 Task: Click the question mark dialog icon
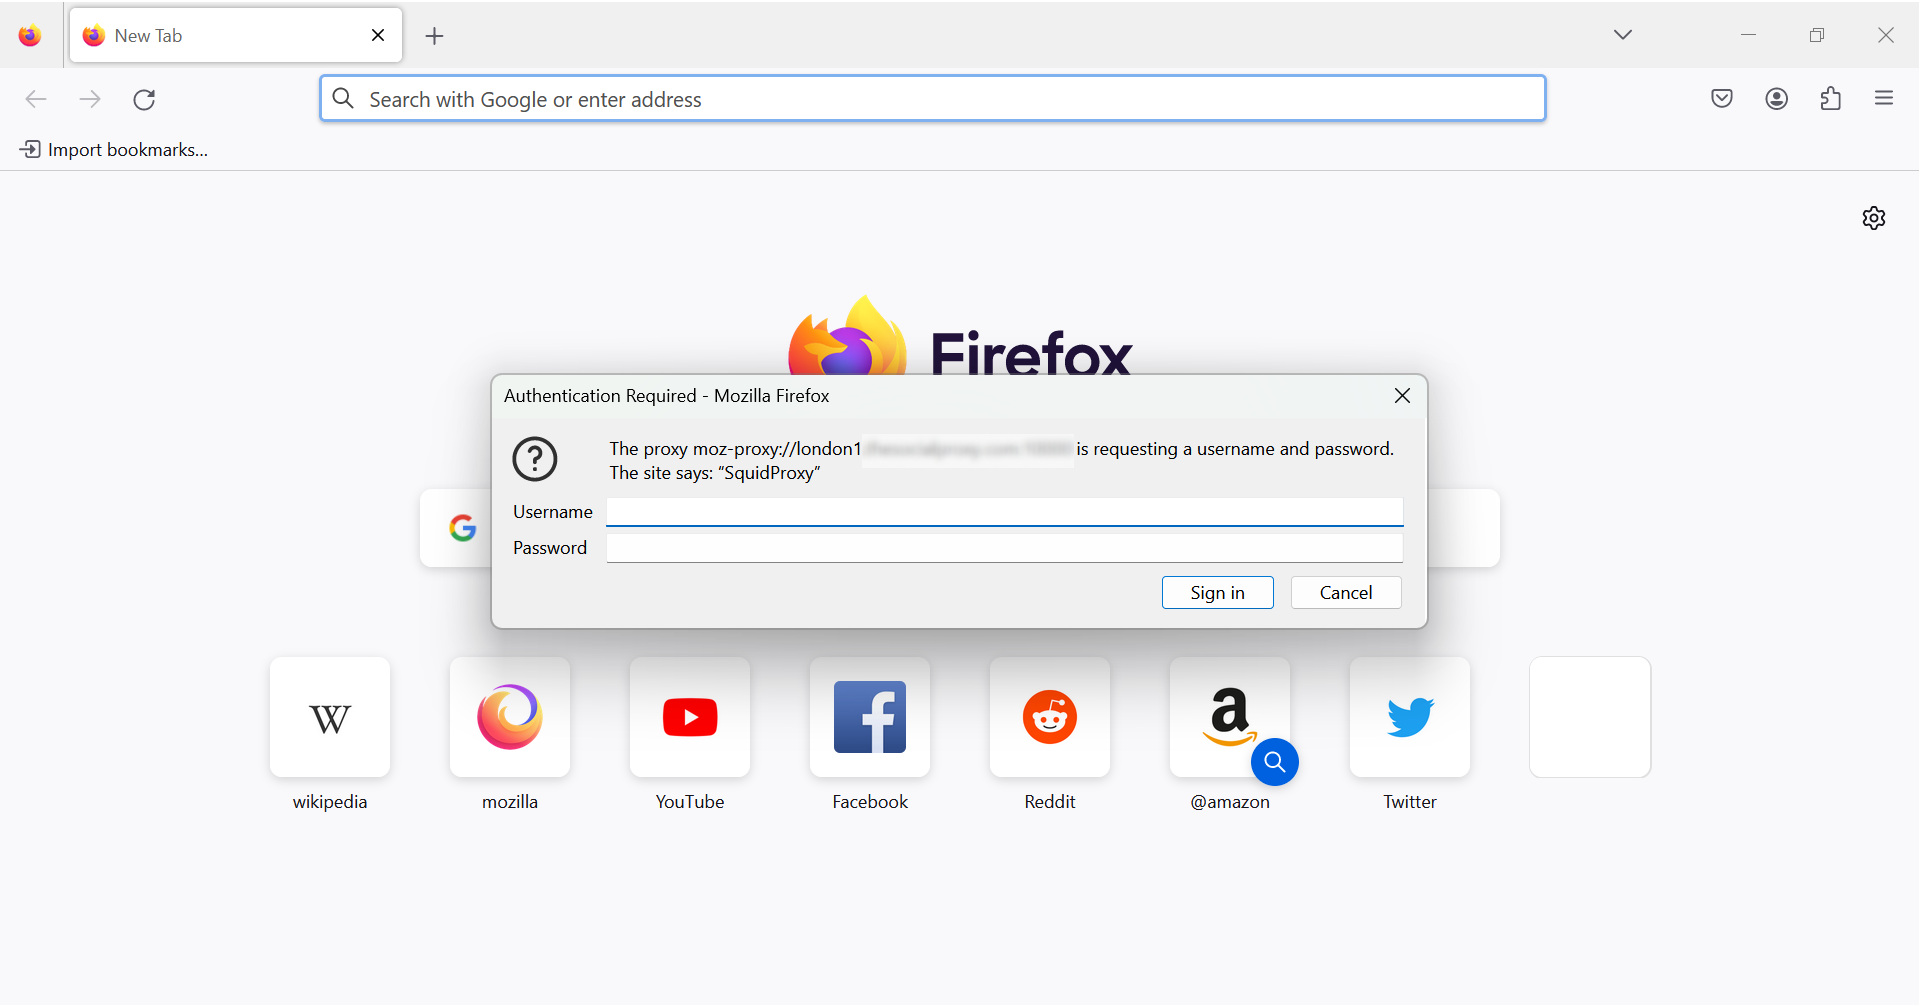pos(535,459)
